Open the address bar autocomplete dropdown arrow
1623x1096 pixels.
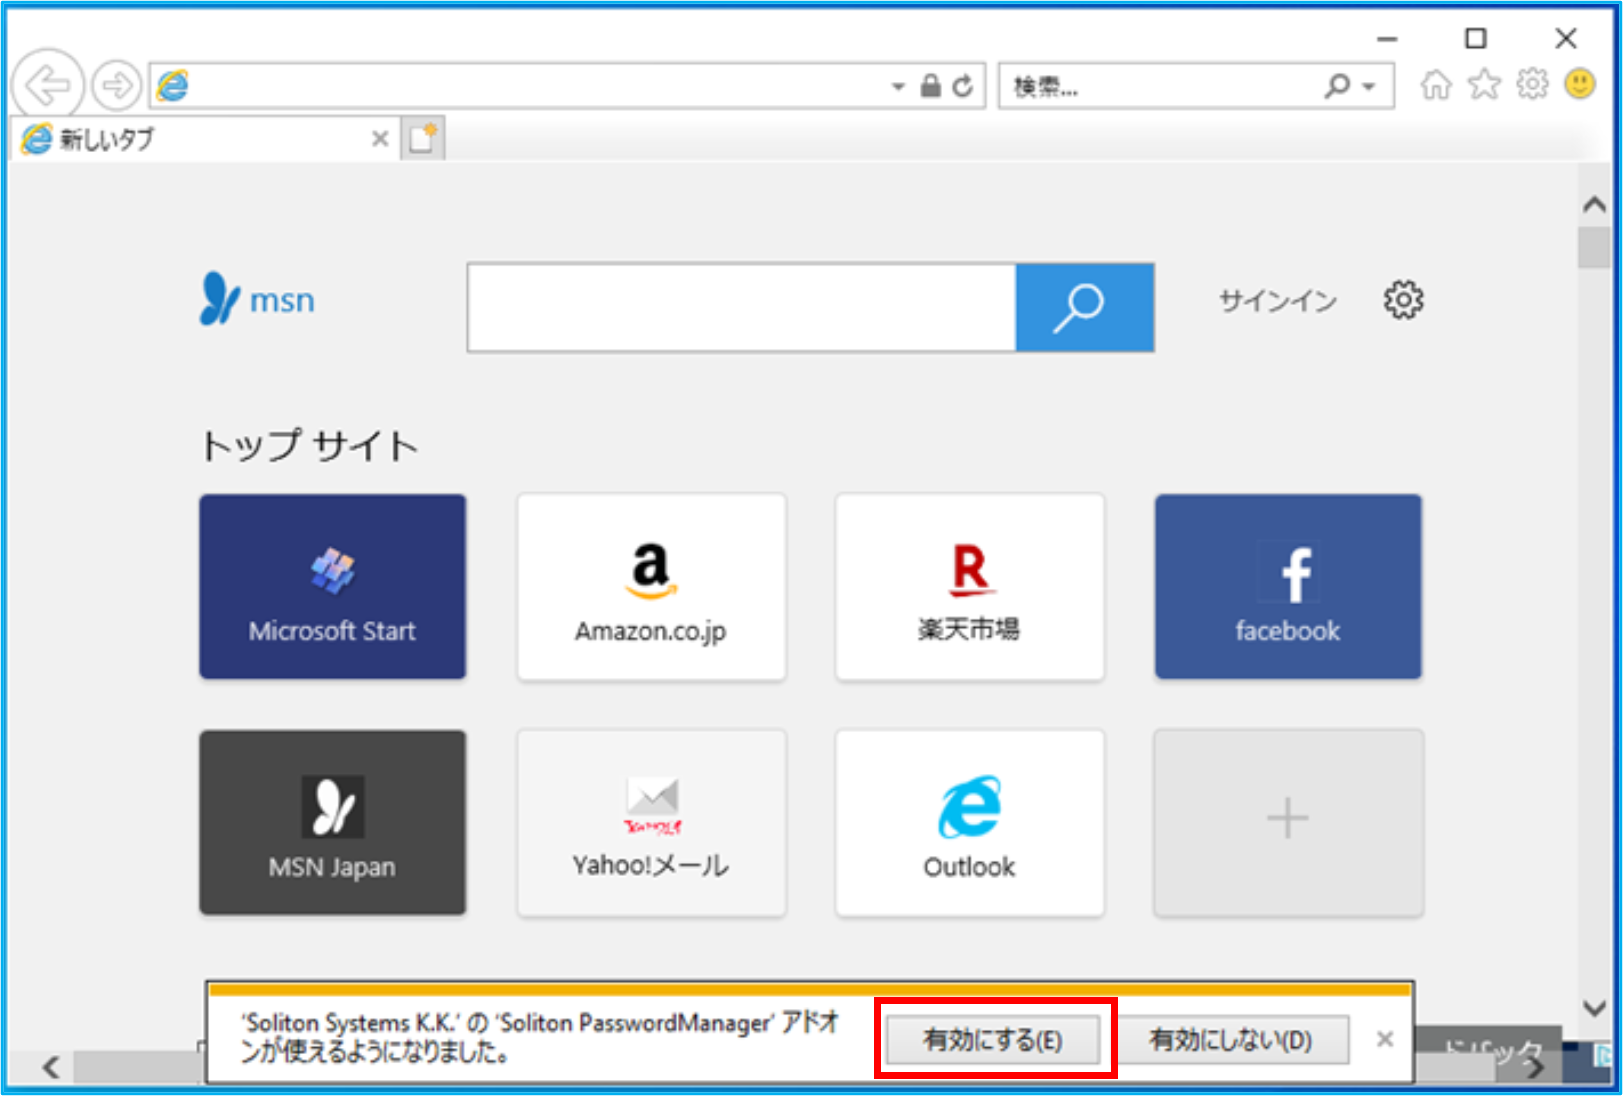tap(898, 87)
